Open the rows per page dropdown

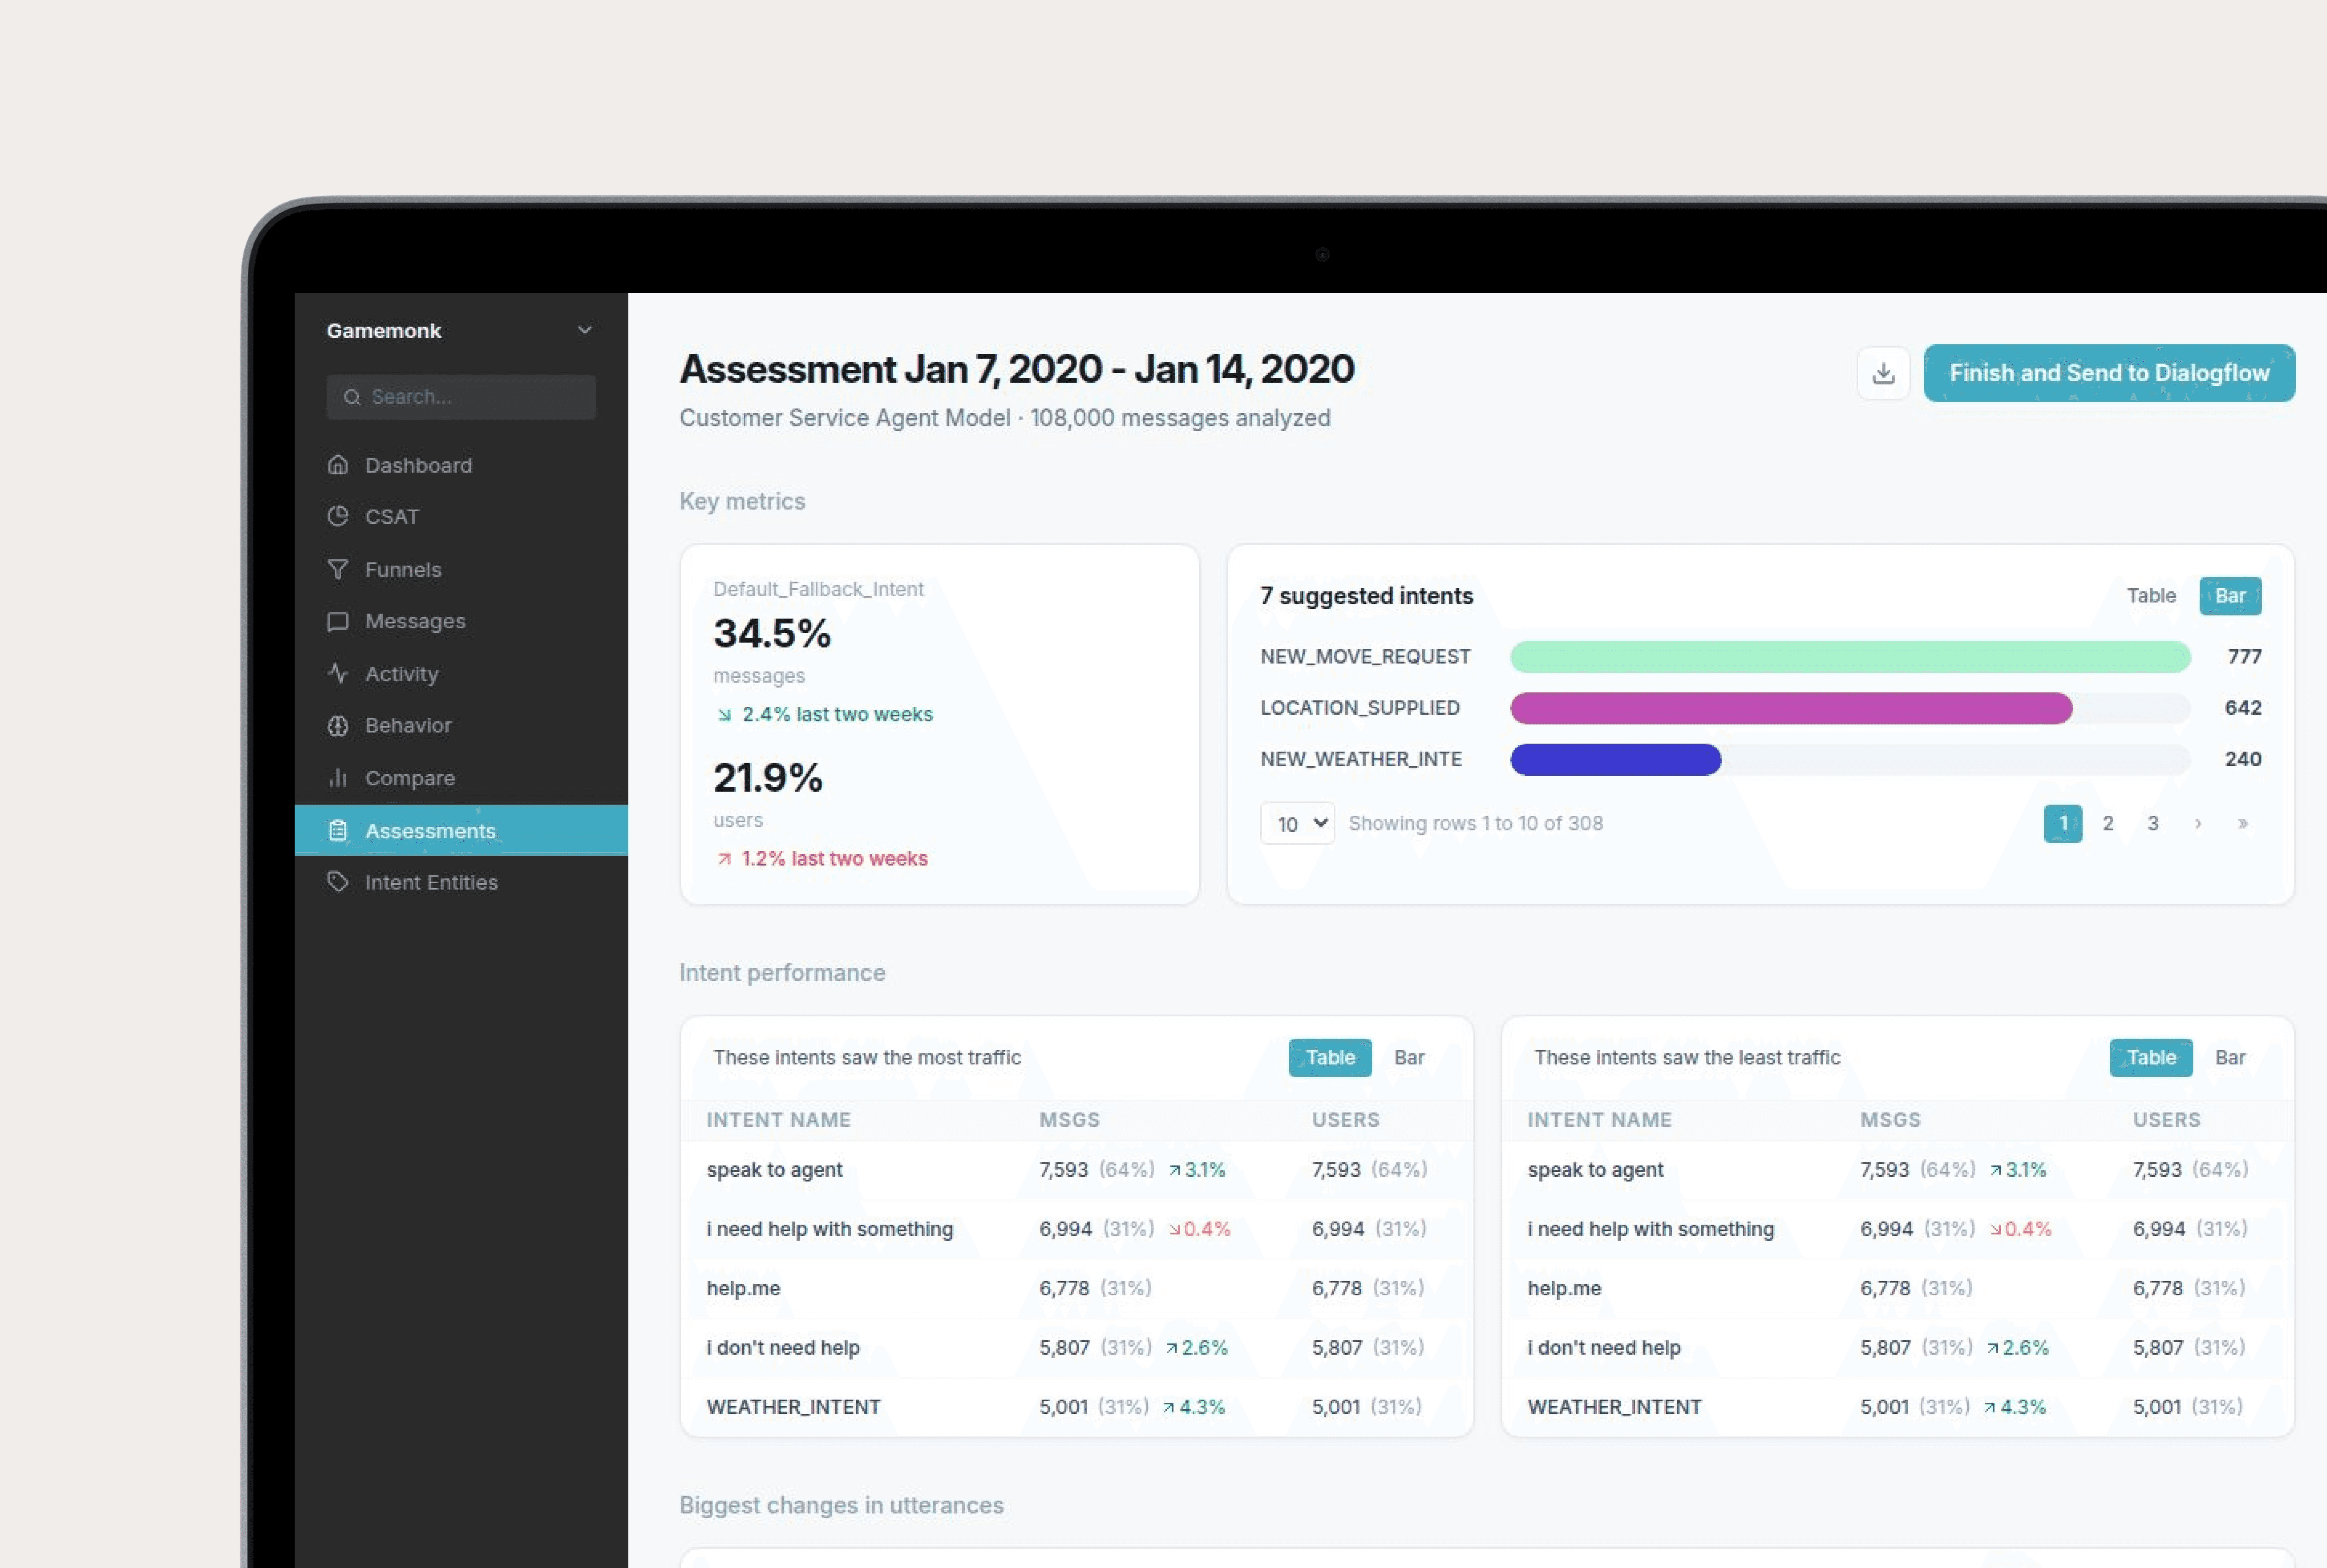(1297, 823)
